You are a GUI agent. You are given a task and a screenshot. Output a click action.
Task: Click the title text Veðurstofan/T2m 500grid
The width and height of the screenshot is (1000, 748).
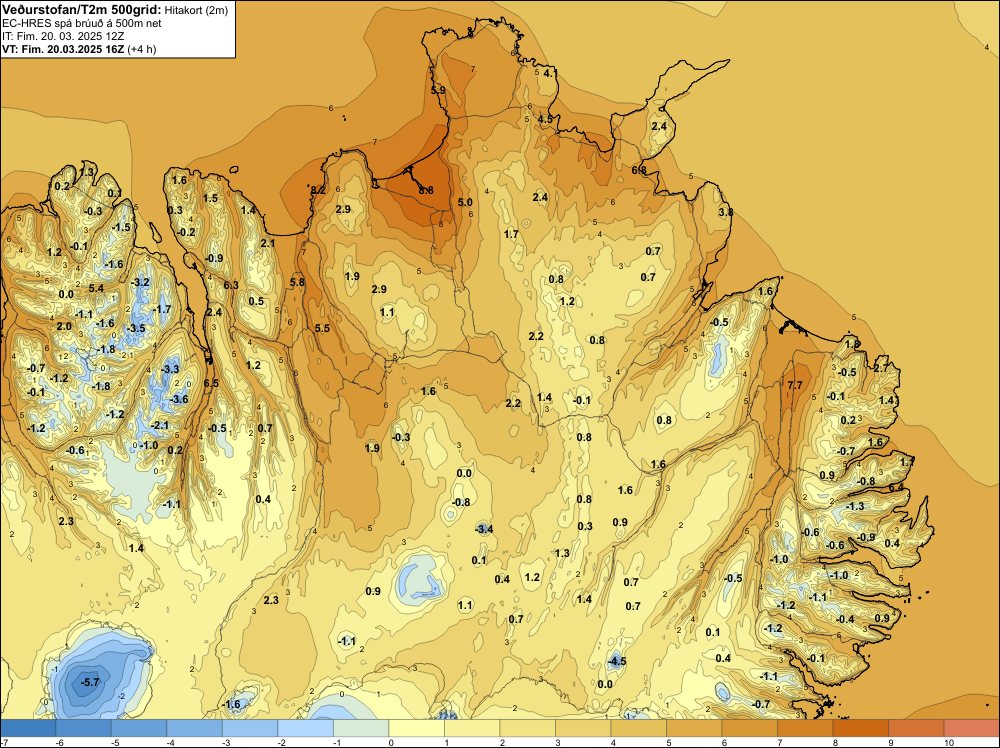tap(82, 9)
